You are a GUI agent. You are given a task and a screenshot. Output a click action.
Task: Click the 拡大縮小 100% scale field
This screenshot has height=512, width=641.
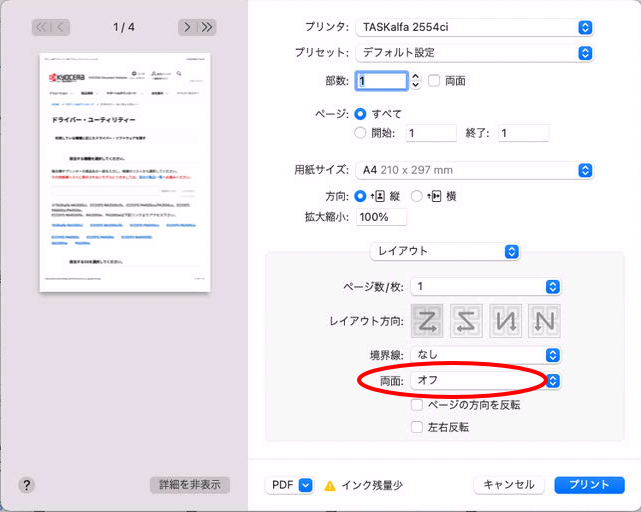pos(381,217)
